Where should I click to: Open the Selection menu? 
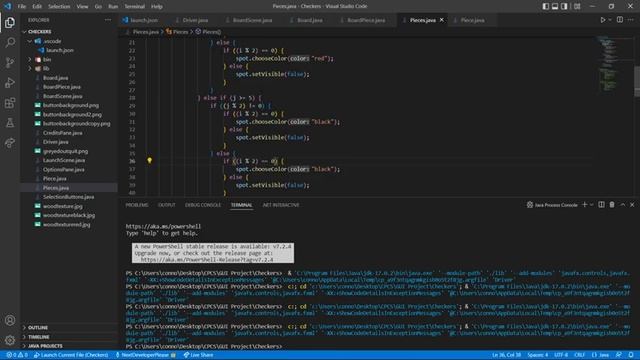click(x=59, y=7)
